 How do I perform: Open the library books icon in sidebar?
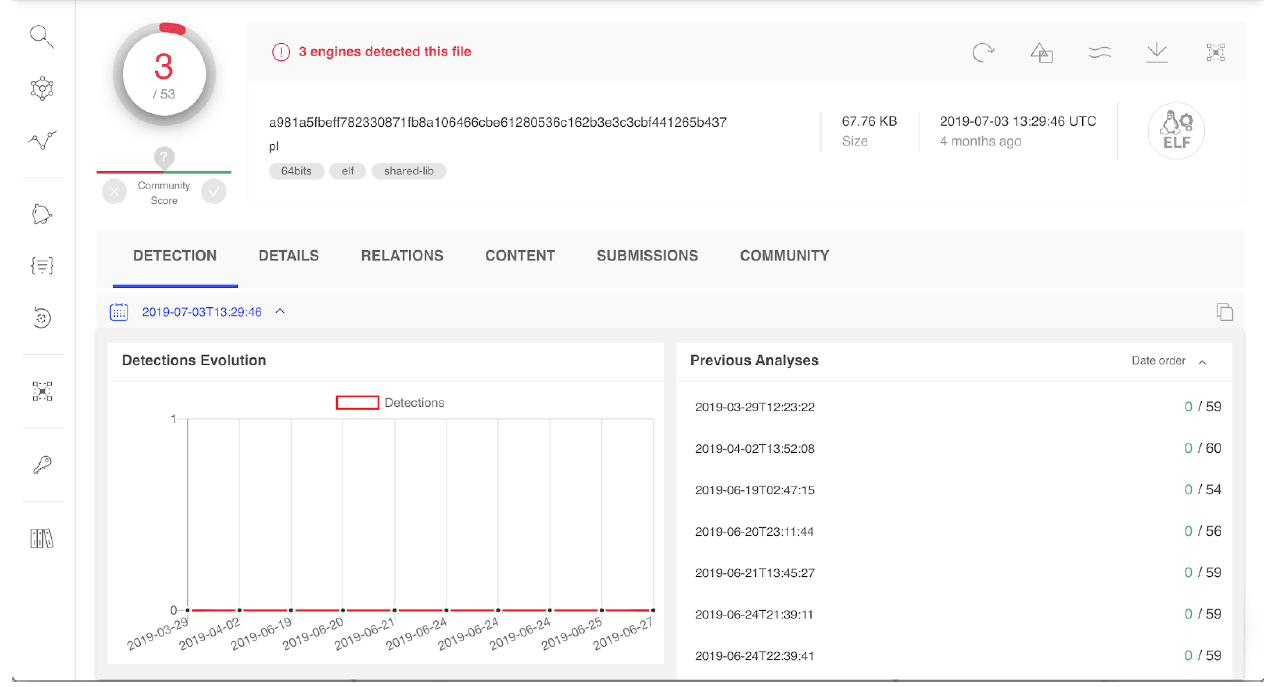coord(41,539)
